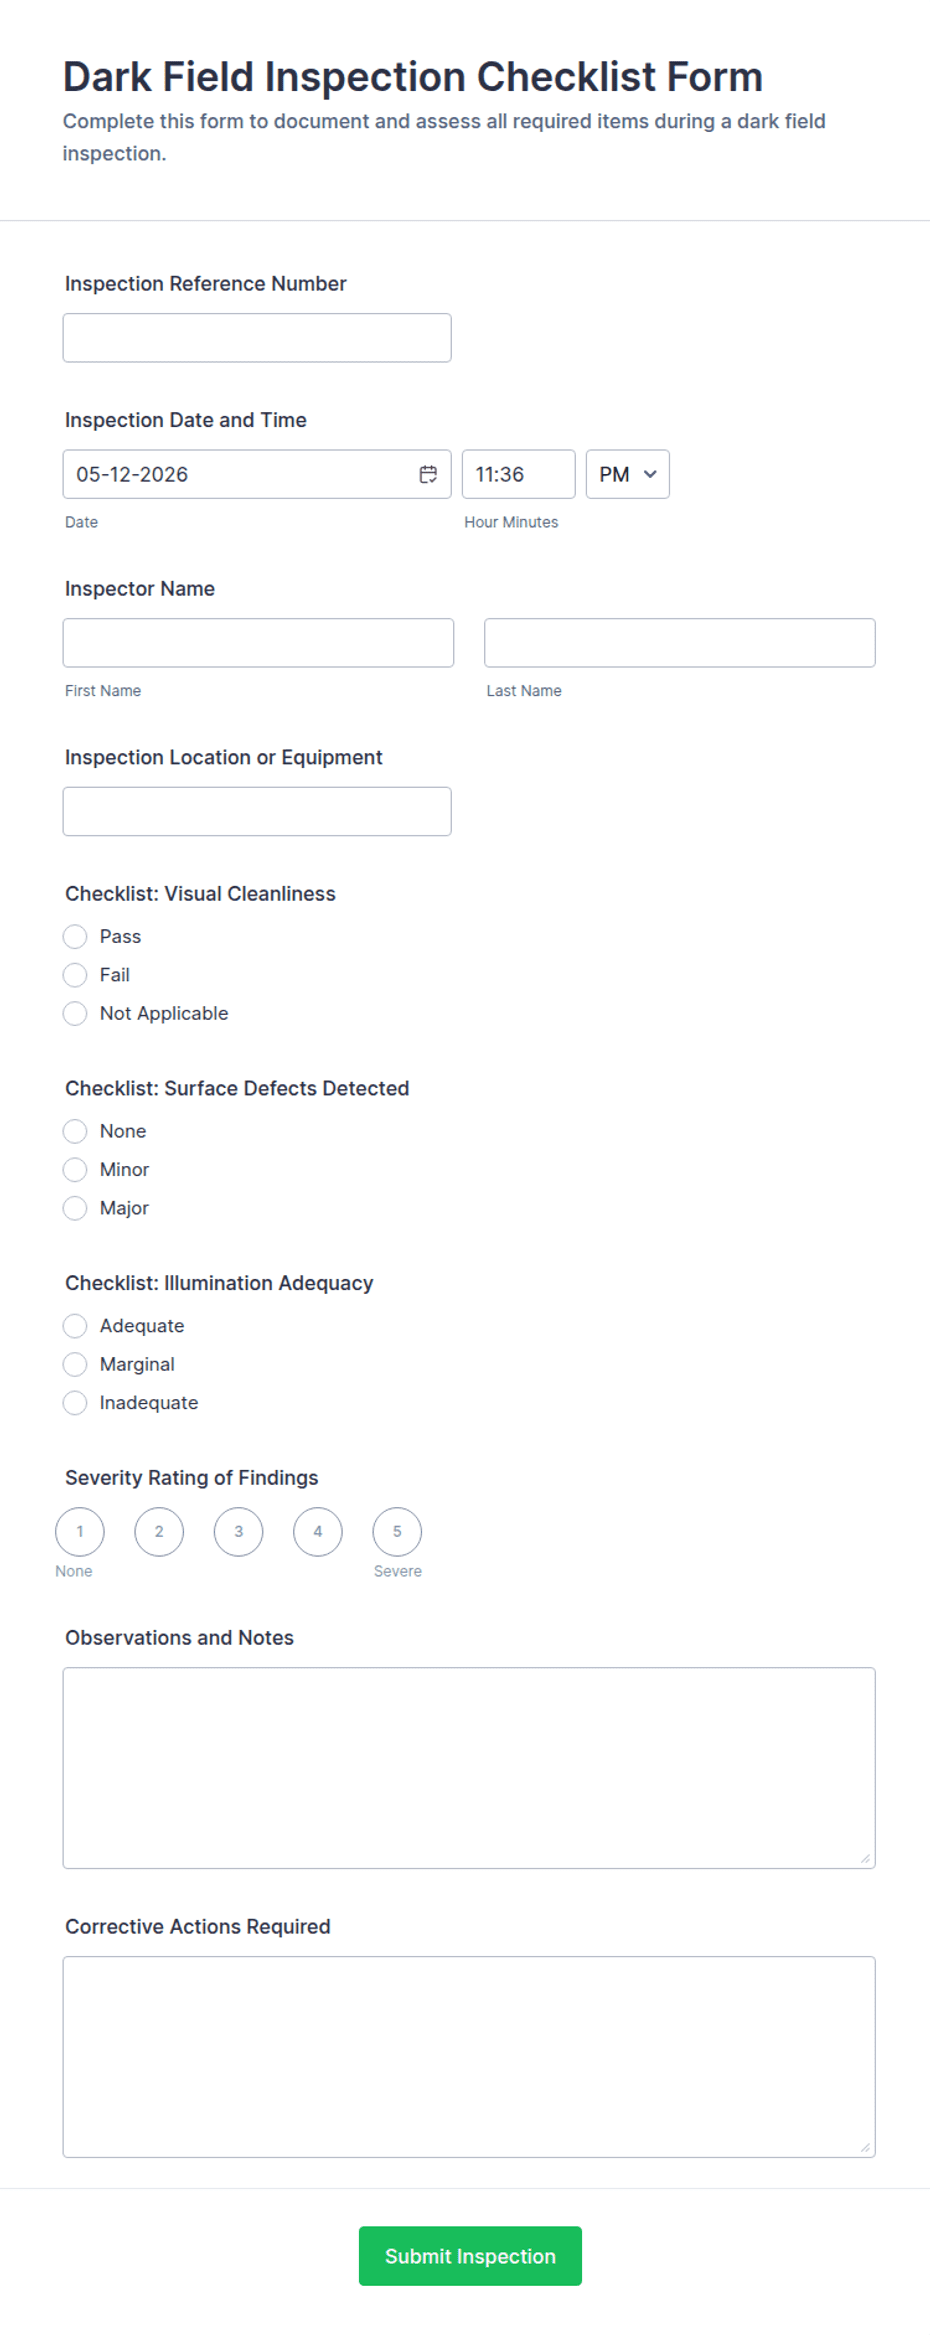
Task: Select Inadequate illumination option
Action: click(75, 1403)
